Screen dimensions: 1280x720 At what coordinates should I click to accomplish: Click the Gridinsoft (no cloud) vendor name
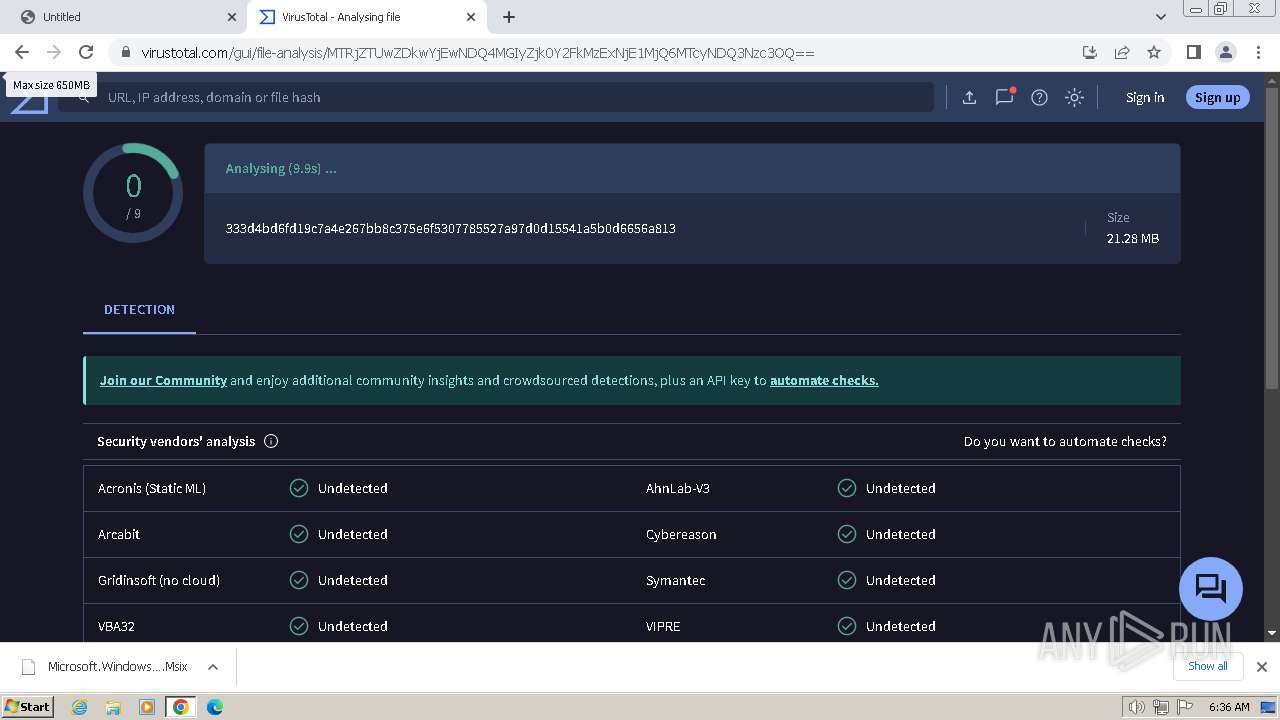tap(159, 580)
